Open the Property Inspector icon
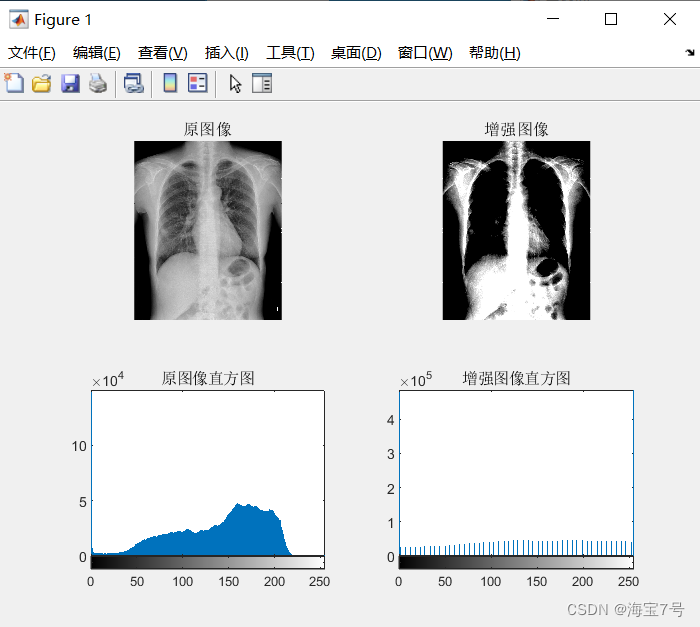Image resolution: width=700 pixels, height=627 pixels. tap(262, 83)
